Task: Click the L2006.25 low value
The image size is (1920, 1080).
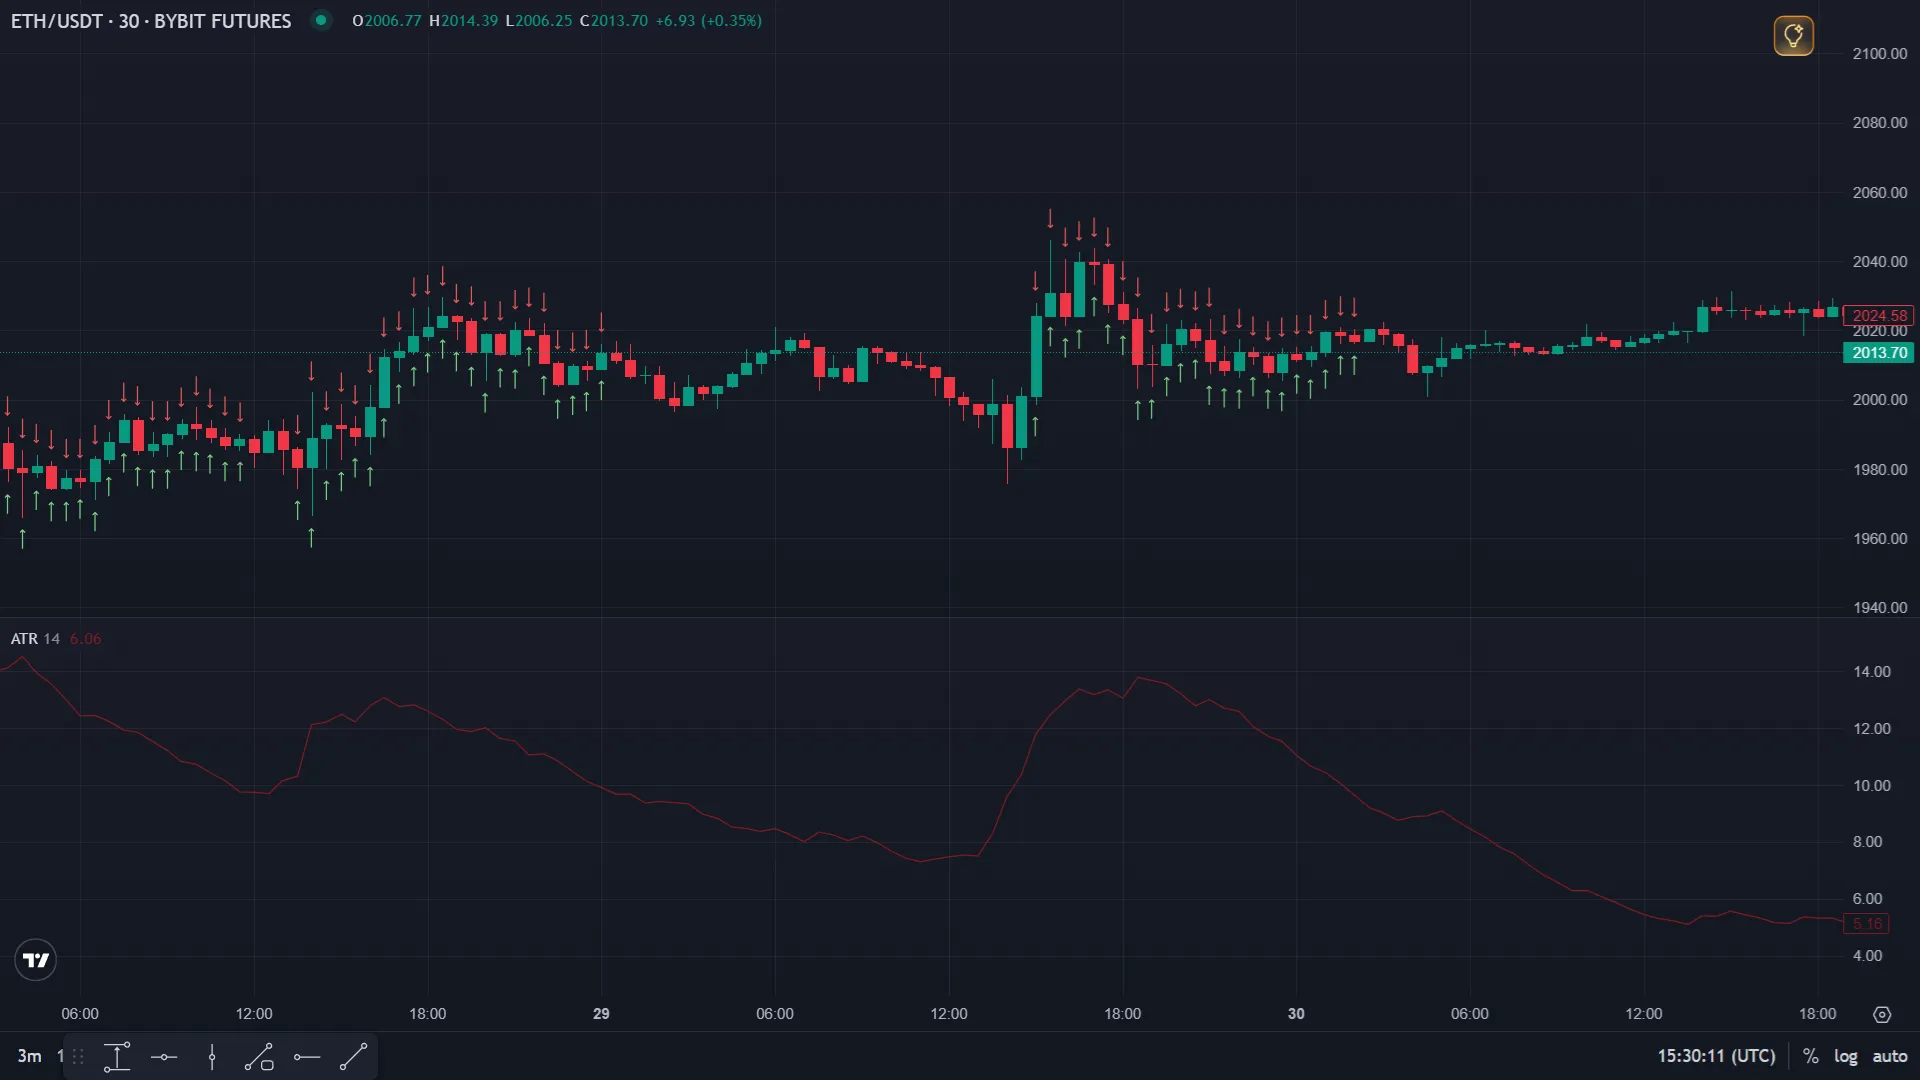Action: pyautogui.click(x=539, y=21)
